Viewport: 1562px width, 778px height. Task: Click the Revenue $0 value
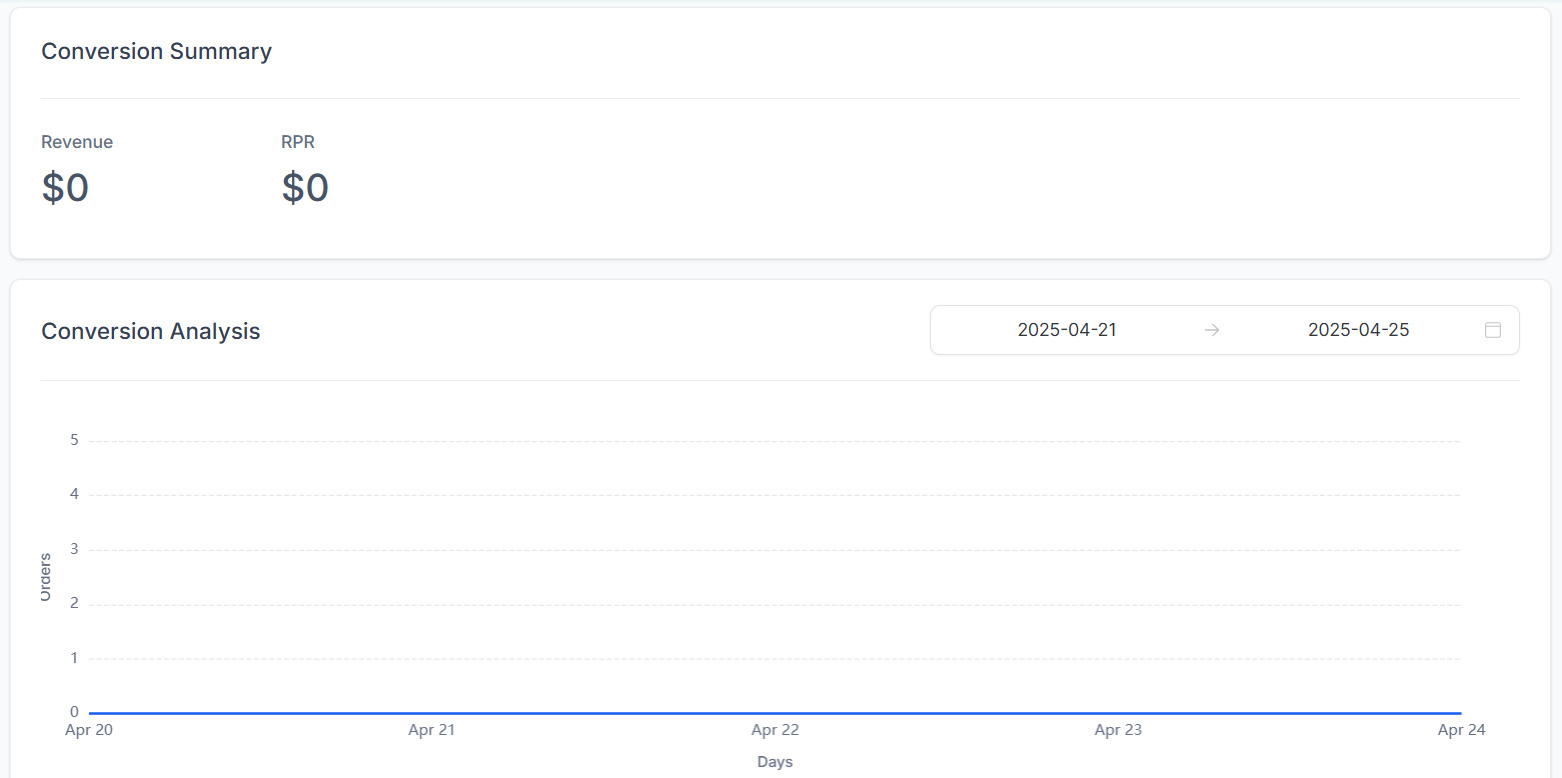click(x=65, y=188)
